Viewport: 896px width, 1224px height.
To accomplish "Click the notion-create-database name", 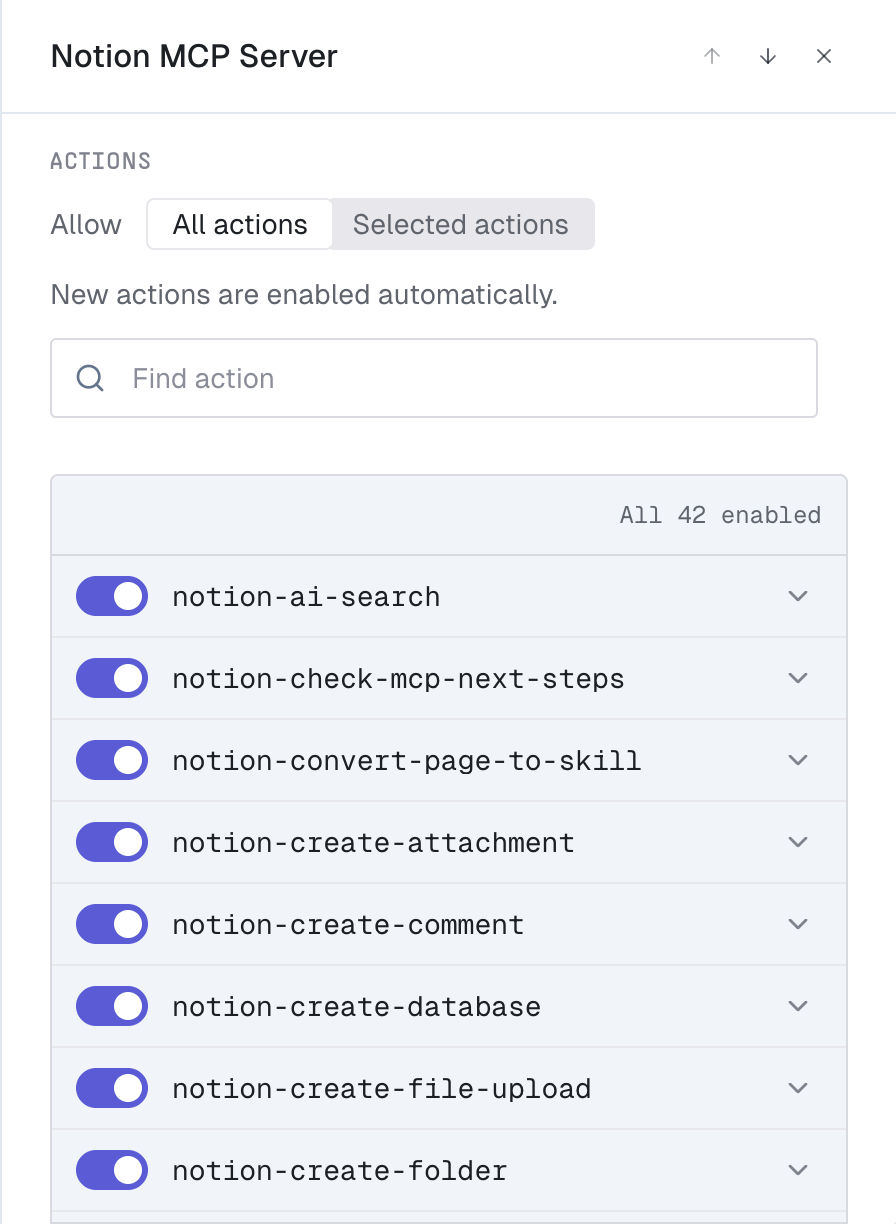I will click(356, 1007).
